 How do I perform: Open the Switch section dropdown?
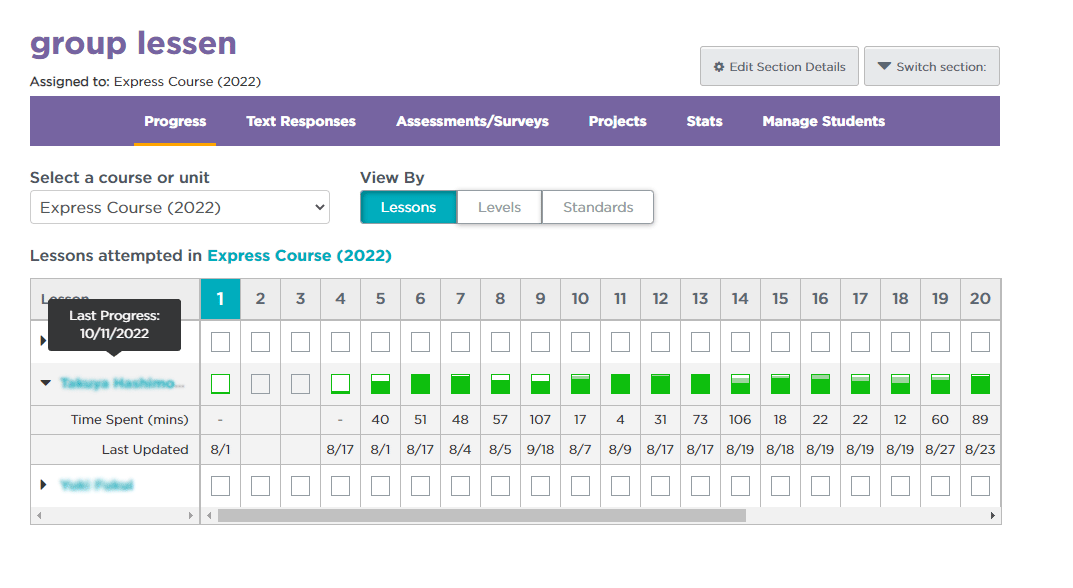(931, 67)
